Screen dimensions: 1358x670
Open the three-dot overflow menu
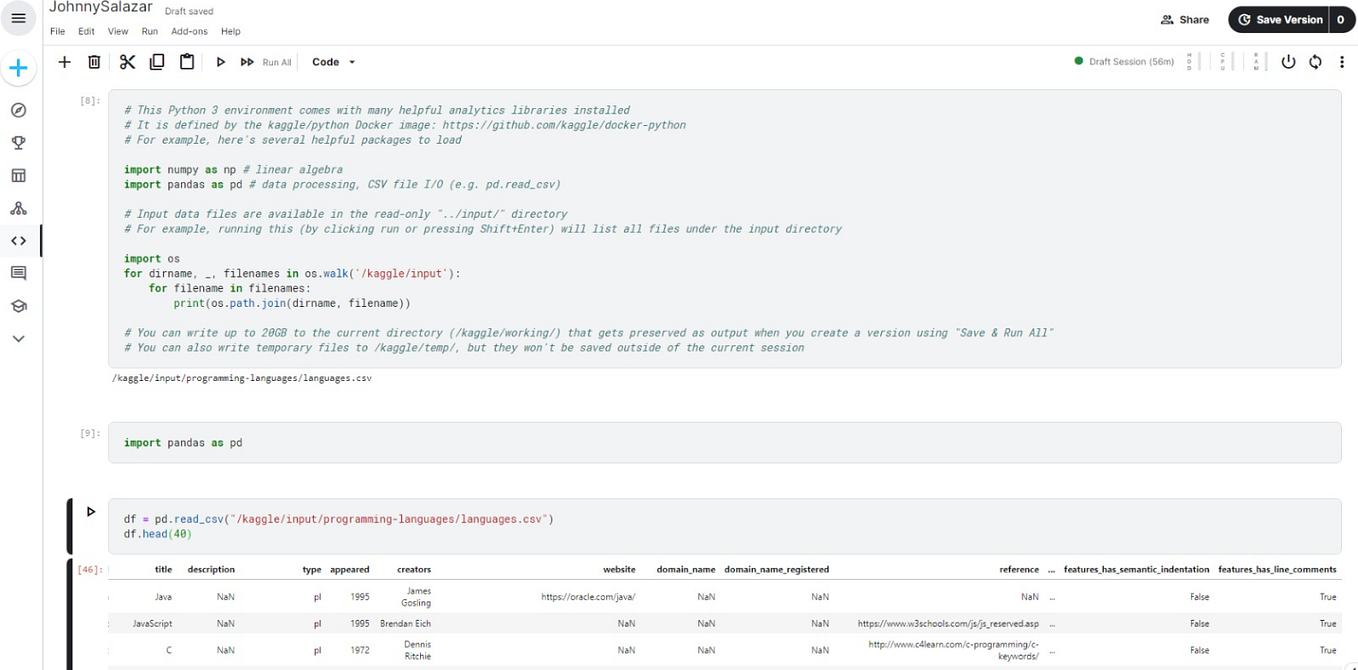click(1343, 61)
